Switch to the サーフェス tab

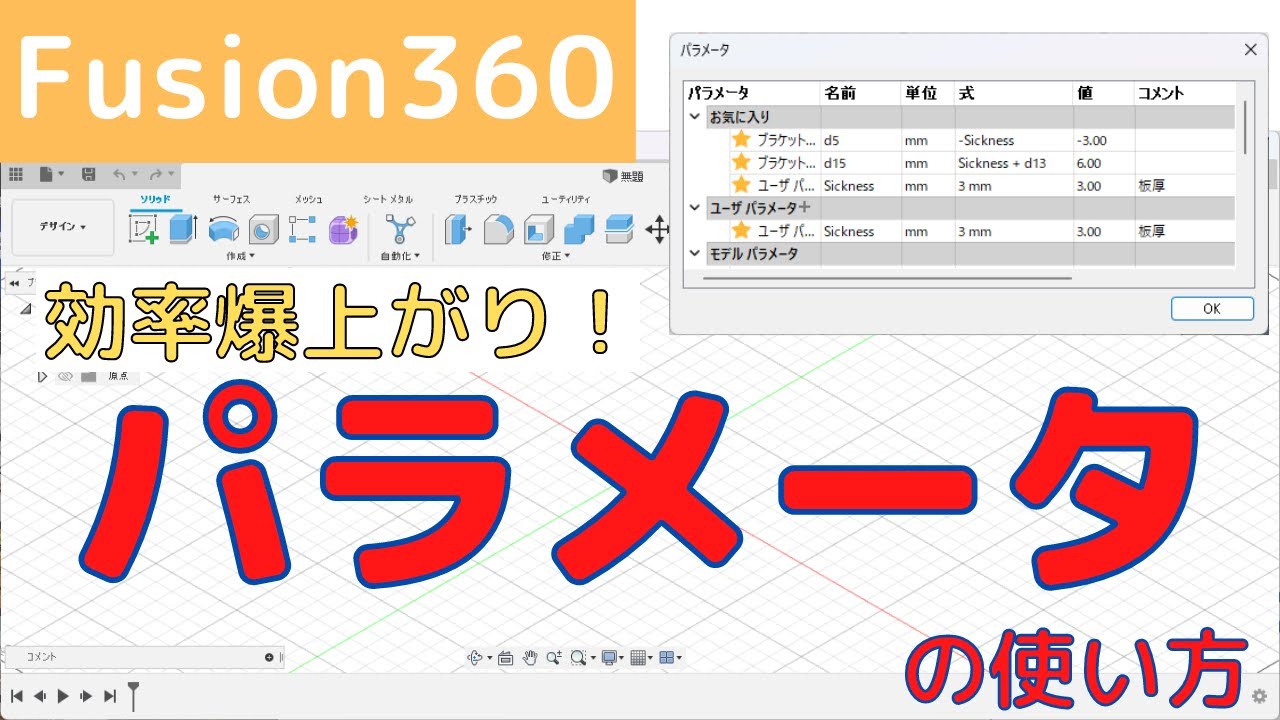click(x=231, y=200)
